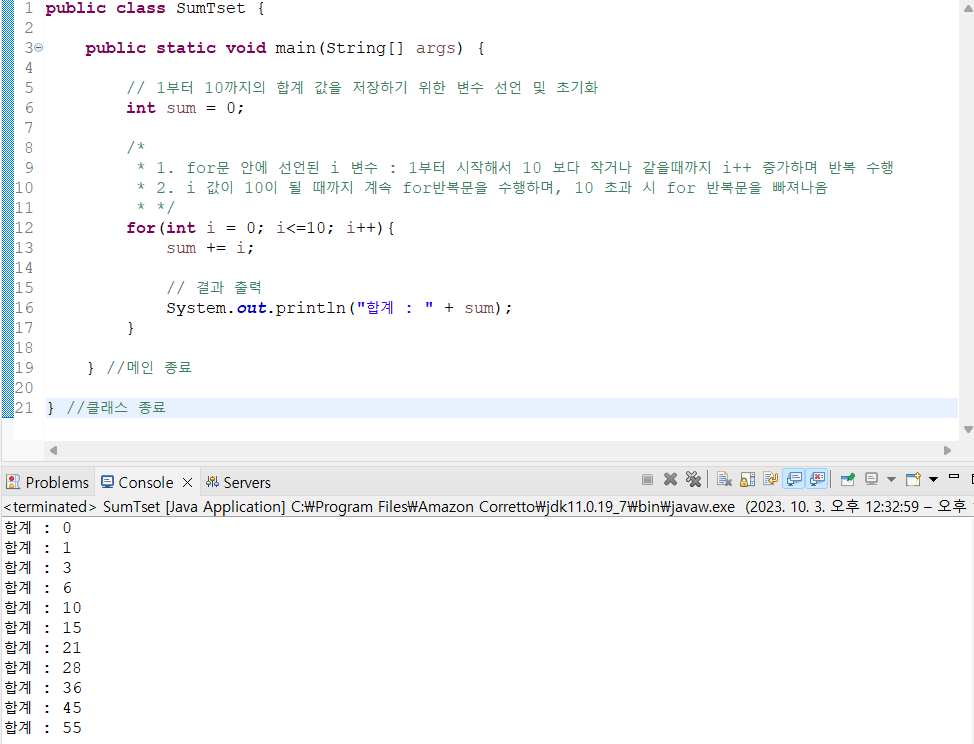Viewport: 974px width, 744px height.
Task: Click the console output line '합계 : 0'
Action: pos(38,528)
